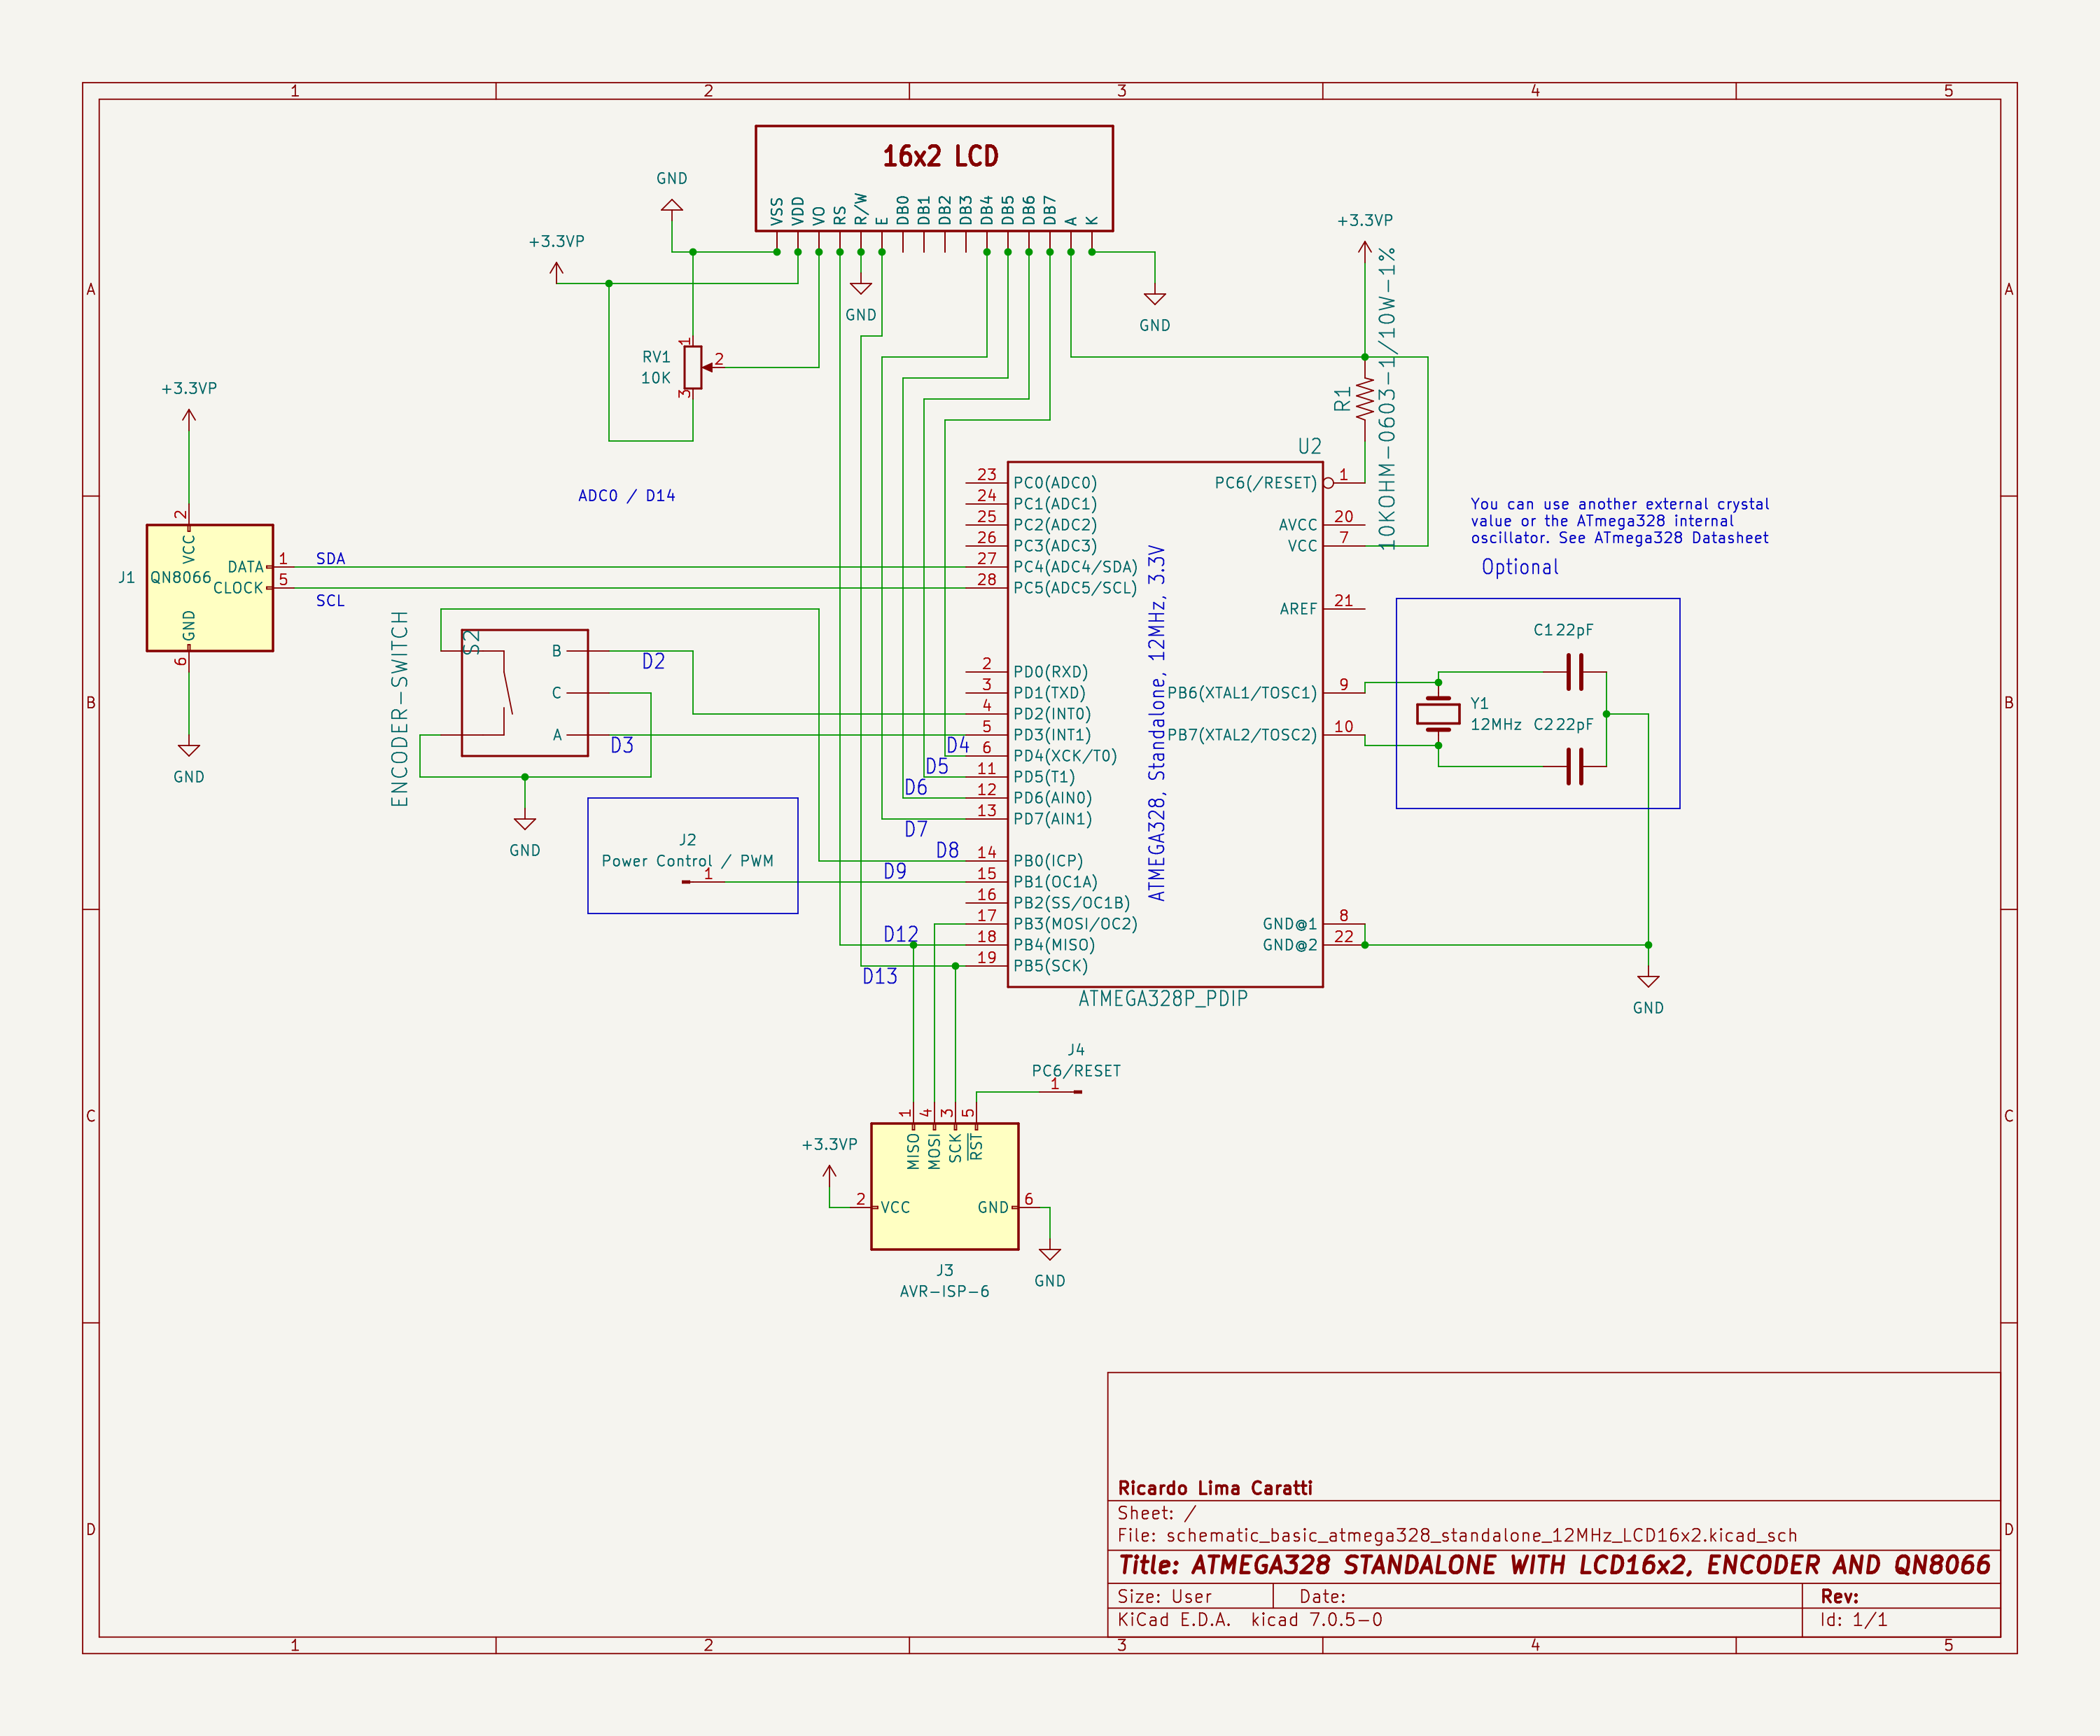Select the encoder switch S2 symbol
Screen dimensions: 2100x1736
coord(524,693)
